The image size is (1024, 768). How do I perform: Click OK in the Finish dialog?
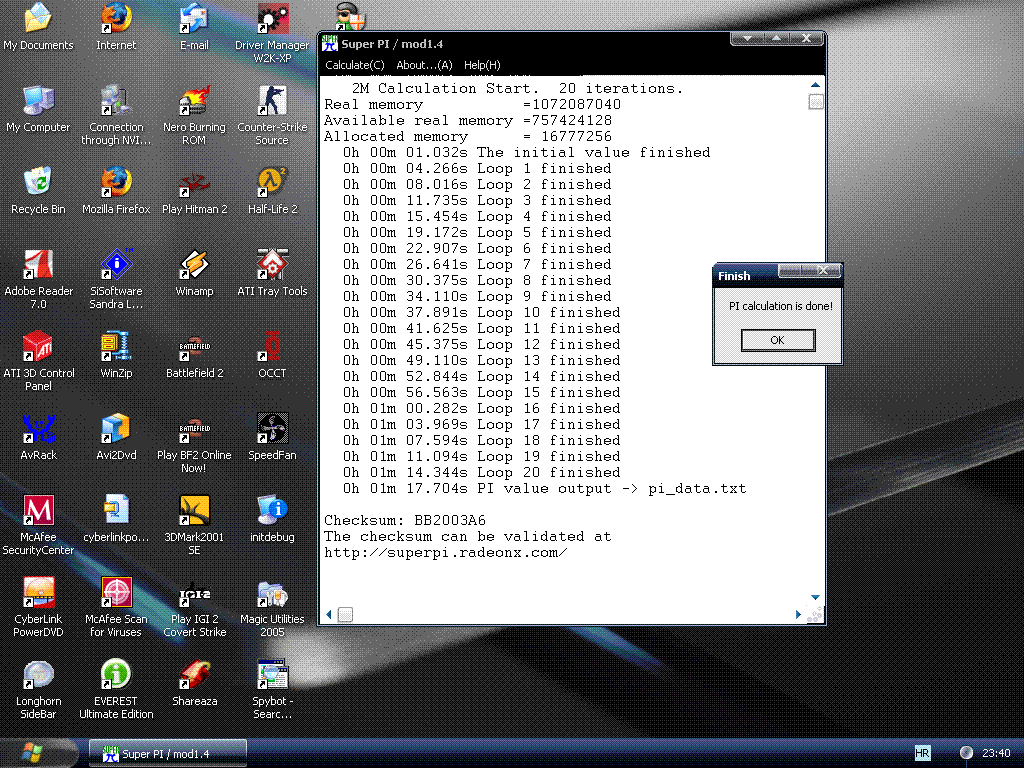point(777,340)
